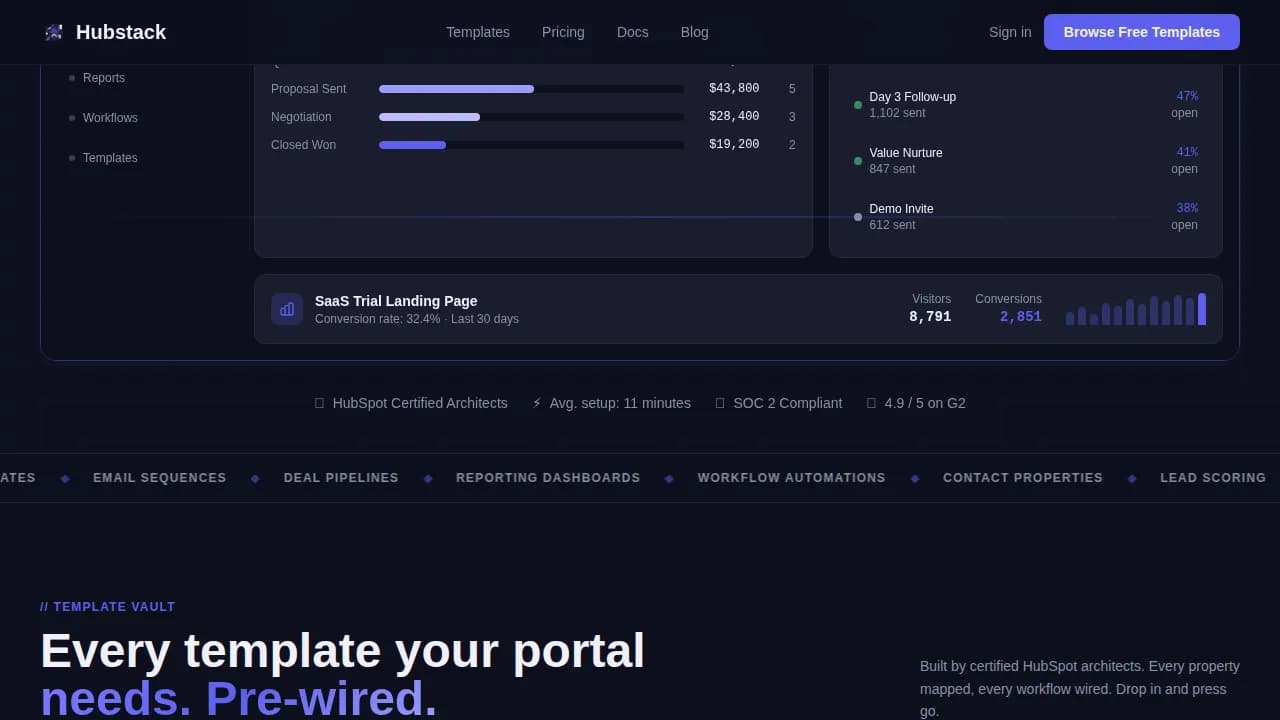Click the conversions sparkline chart
Screen dimensions: 1280x720
[x=1135, y=311]
